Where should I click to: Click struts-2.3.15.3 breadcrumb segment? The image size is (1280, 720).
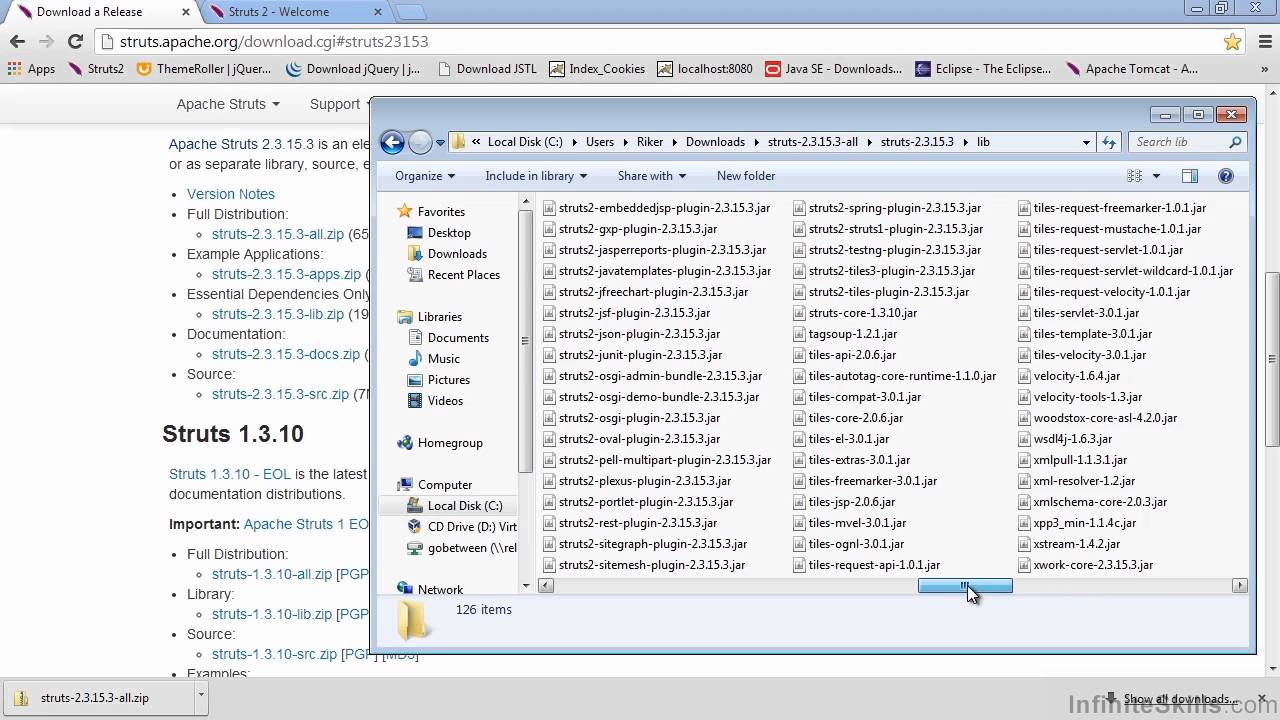click(917, 142)
